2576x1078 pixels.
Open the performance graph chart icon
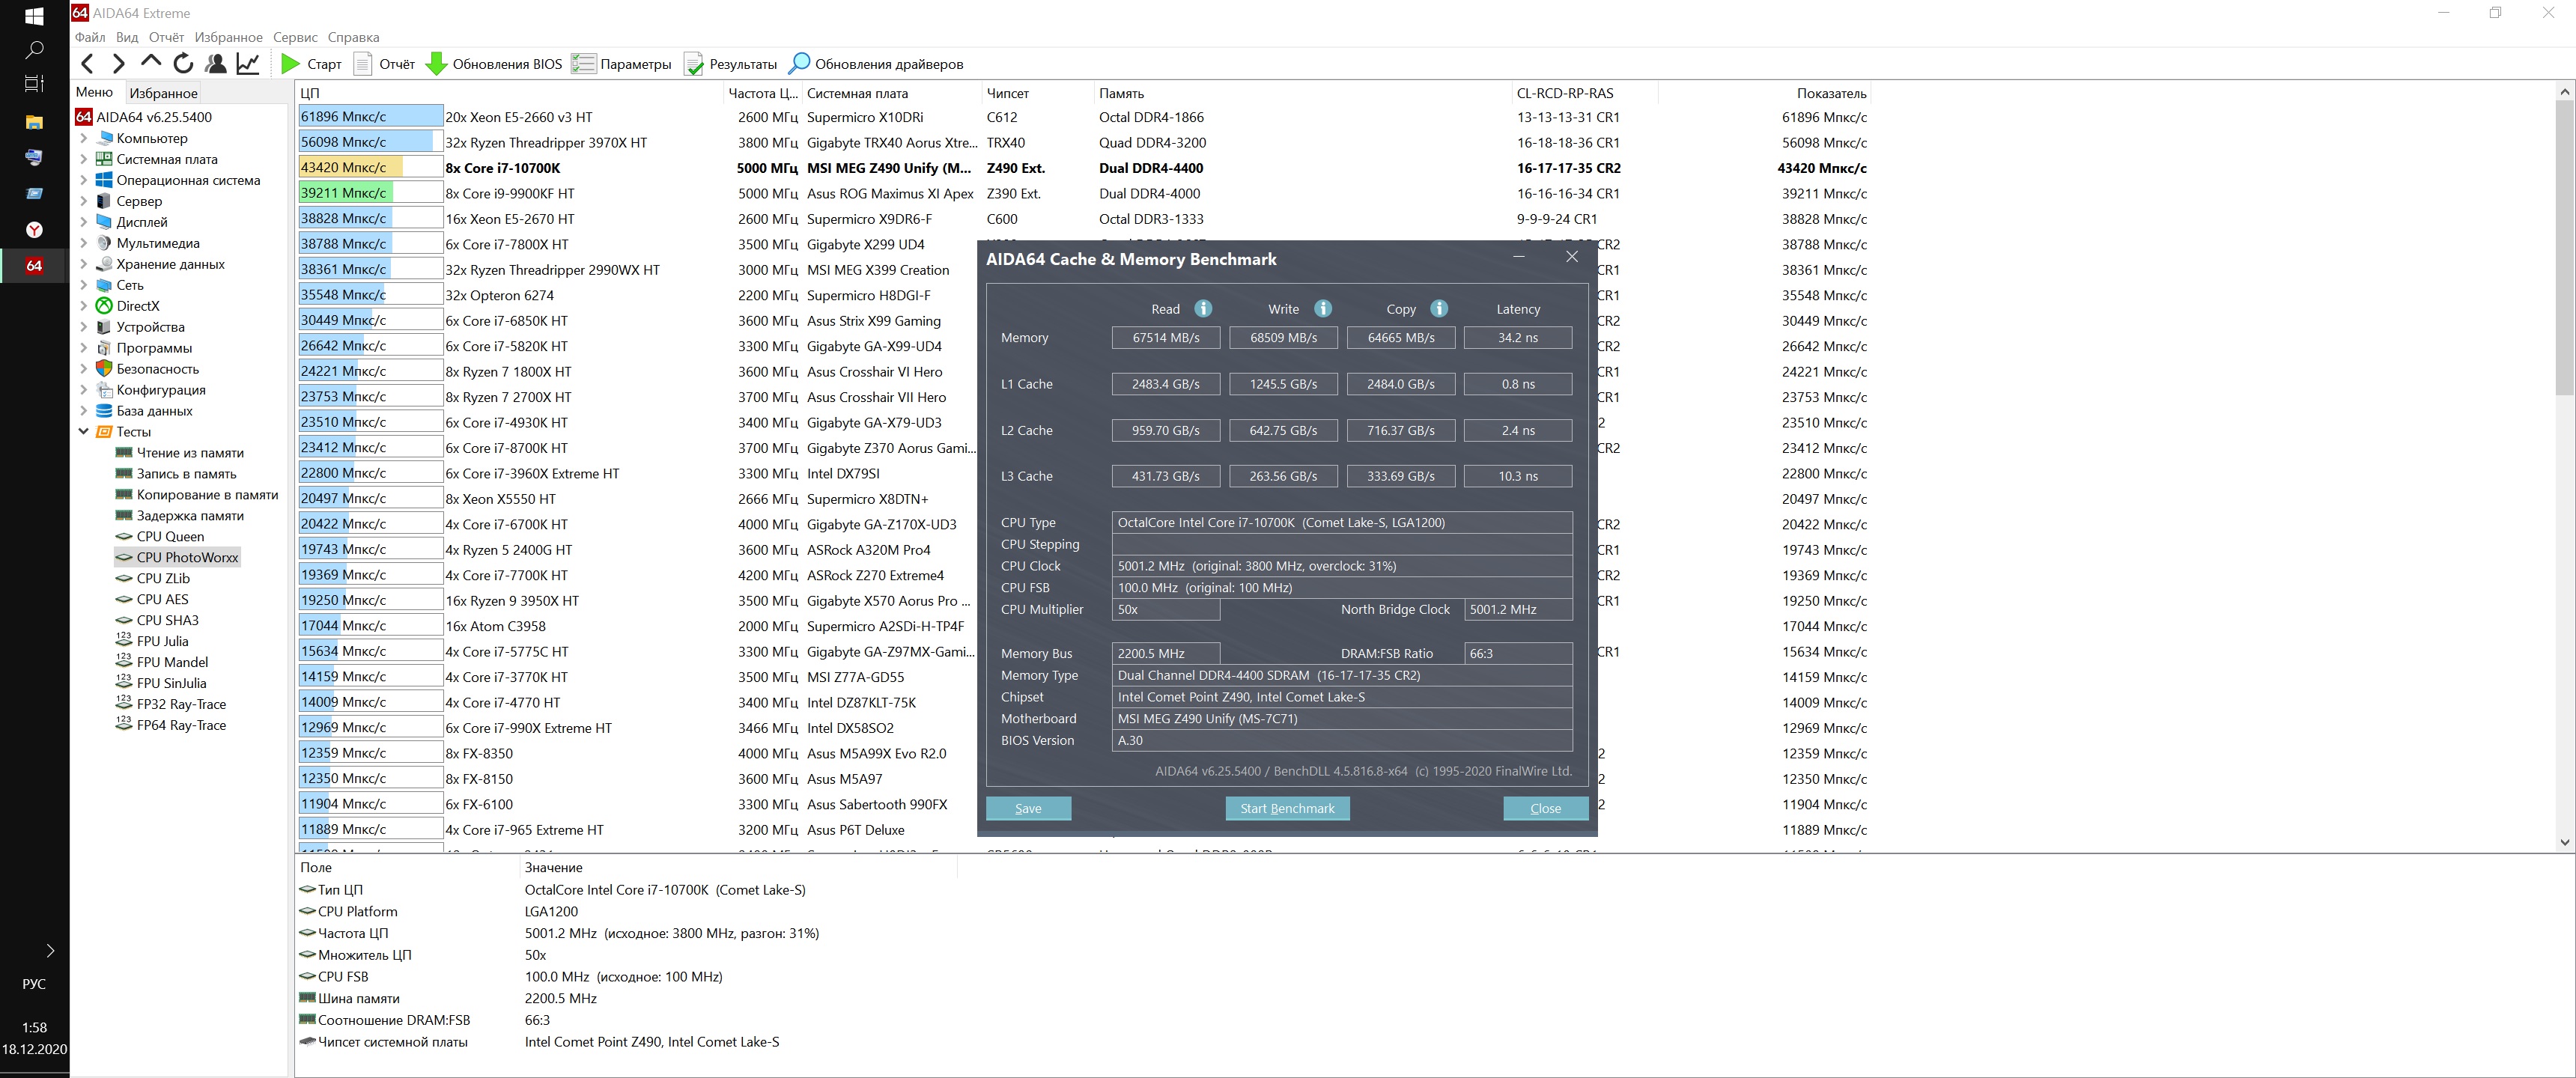click(248, 64)
